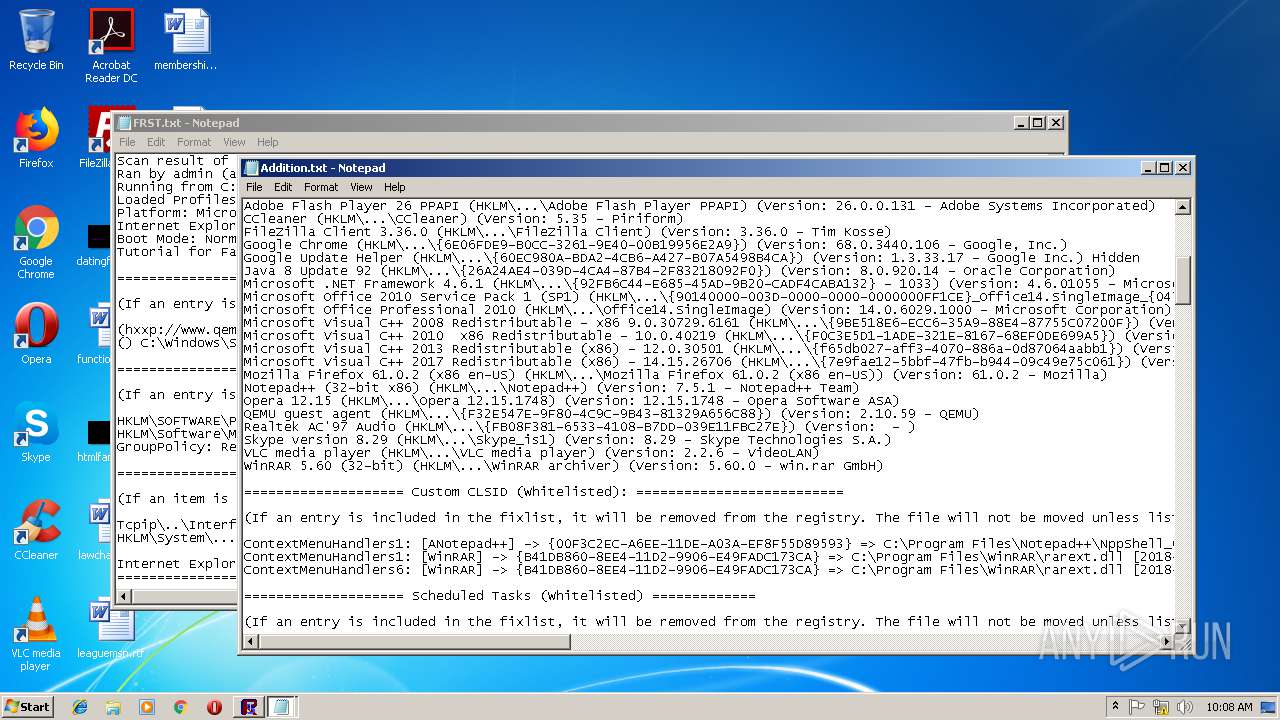Click the Realtek AC'97 Audio line
This screenshot has height=720, width=1280.
click(579, 427)
